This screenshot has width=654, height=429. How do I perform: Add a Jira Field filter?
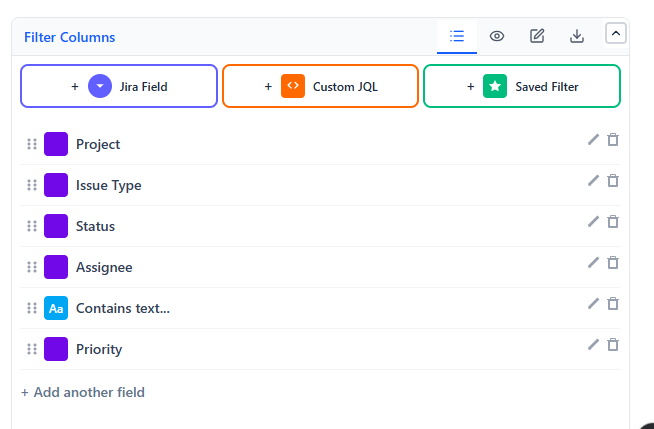coord(119,86)
